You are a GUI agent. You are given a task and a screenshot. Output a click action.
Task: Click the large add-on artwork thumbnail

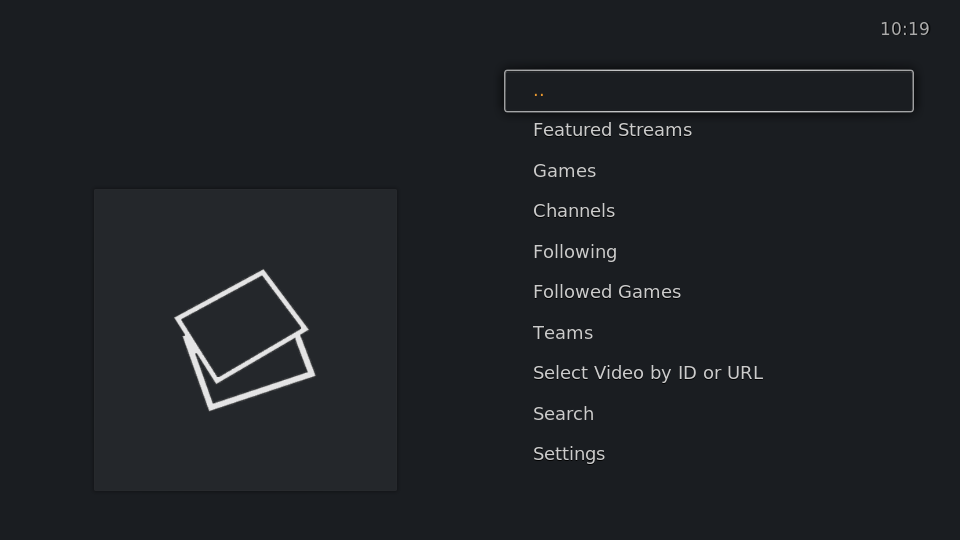tap(245, 340)
